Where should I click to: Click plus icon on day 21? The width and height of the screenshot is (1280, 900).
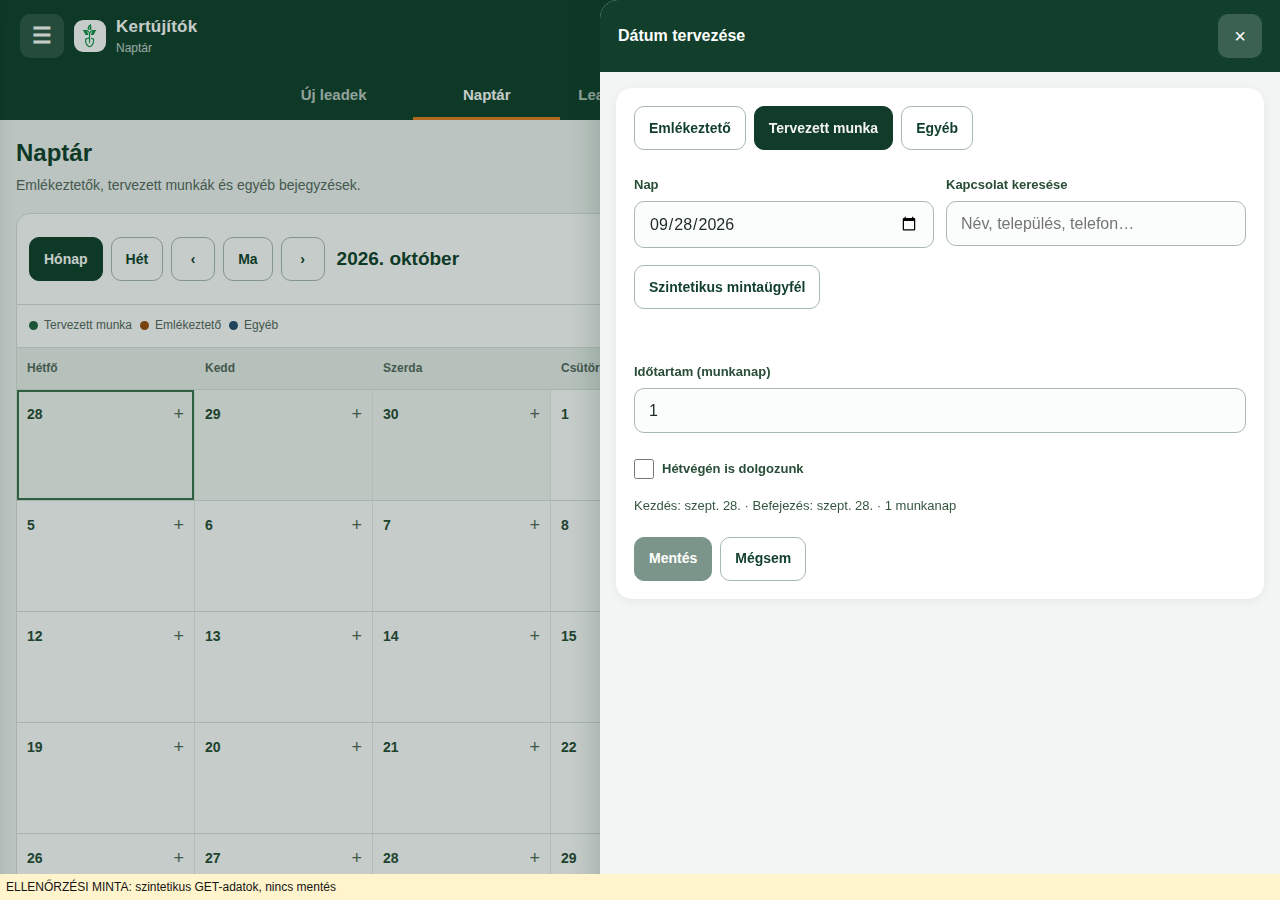(x=534, y=746)
